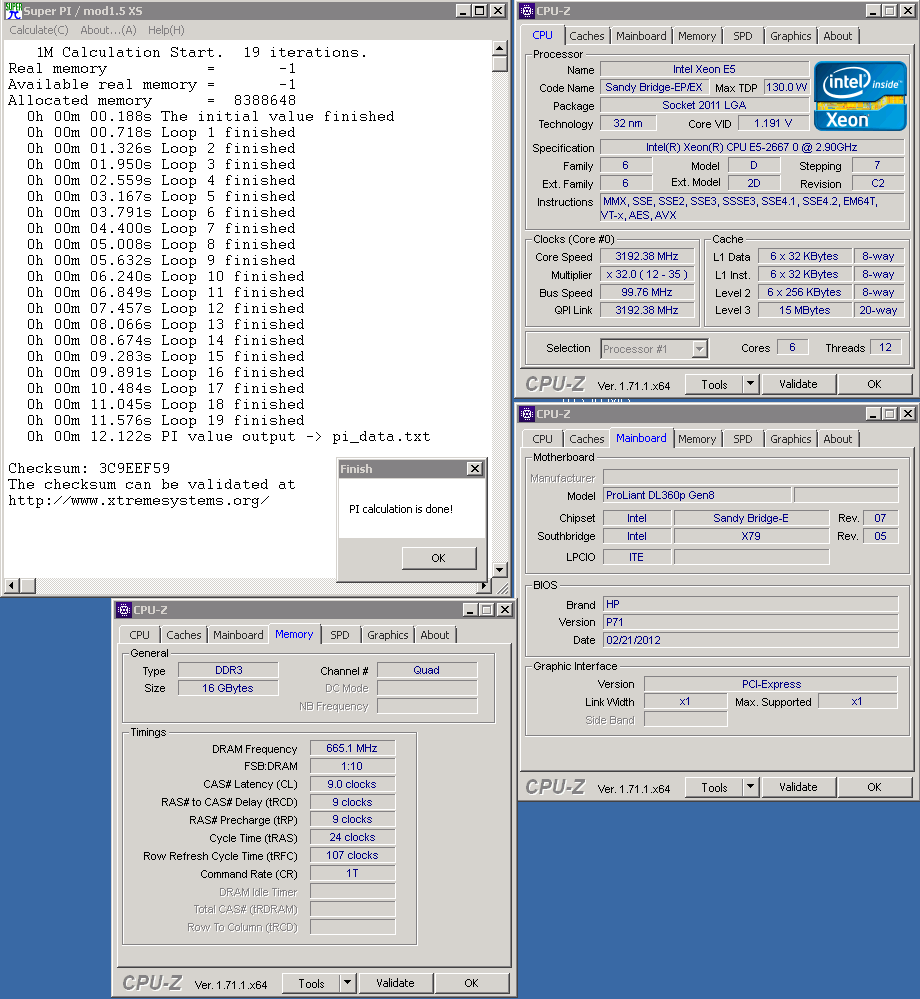
Task: Click Southbridge value X79
Action: coord(751,536)
